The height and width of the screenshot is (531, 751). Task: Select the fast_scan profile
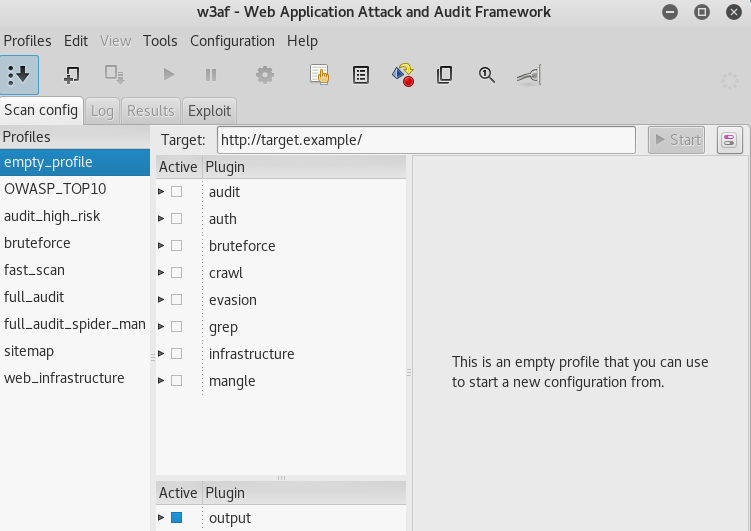coord(75,270)
